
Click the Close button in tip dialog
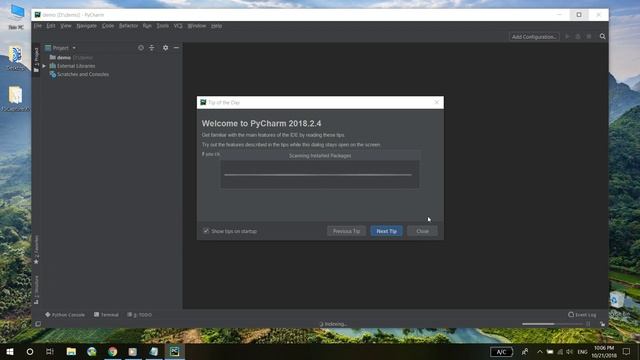[422, 231]
